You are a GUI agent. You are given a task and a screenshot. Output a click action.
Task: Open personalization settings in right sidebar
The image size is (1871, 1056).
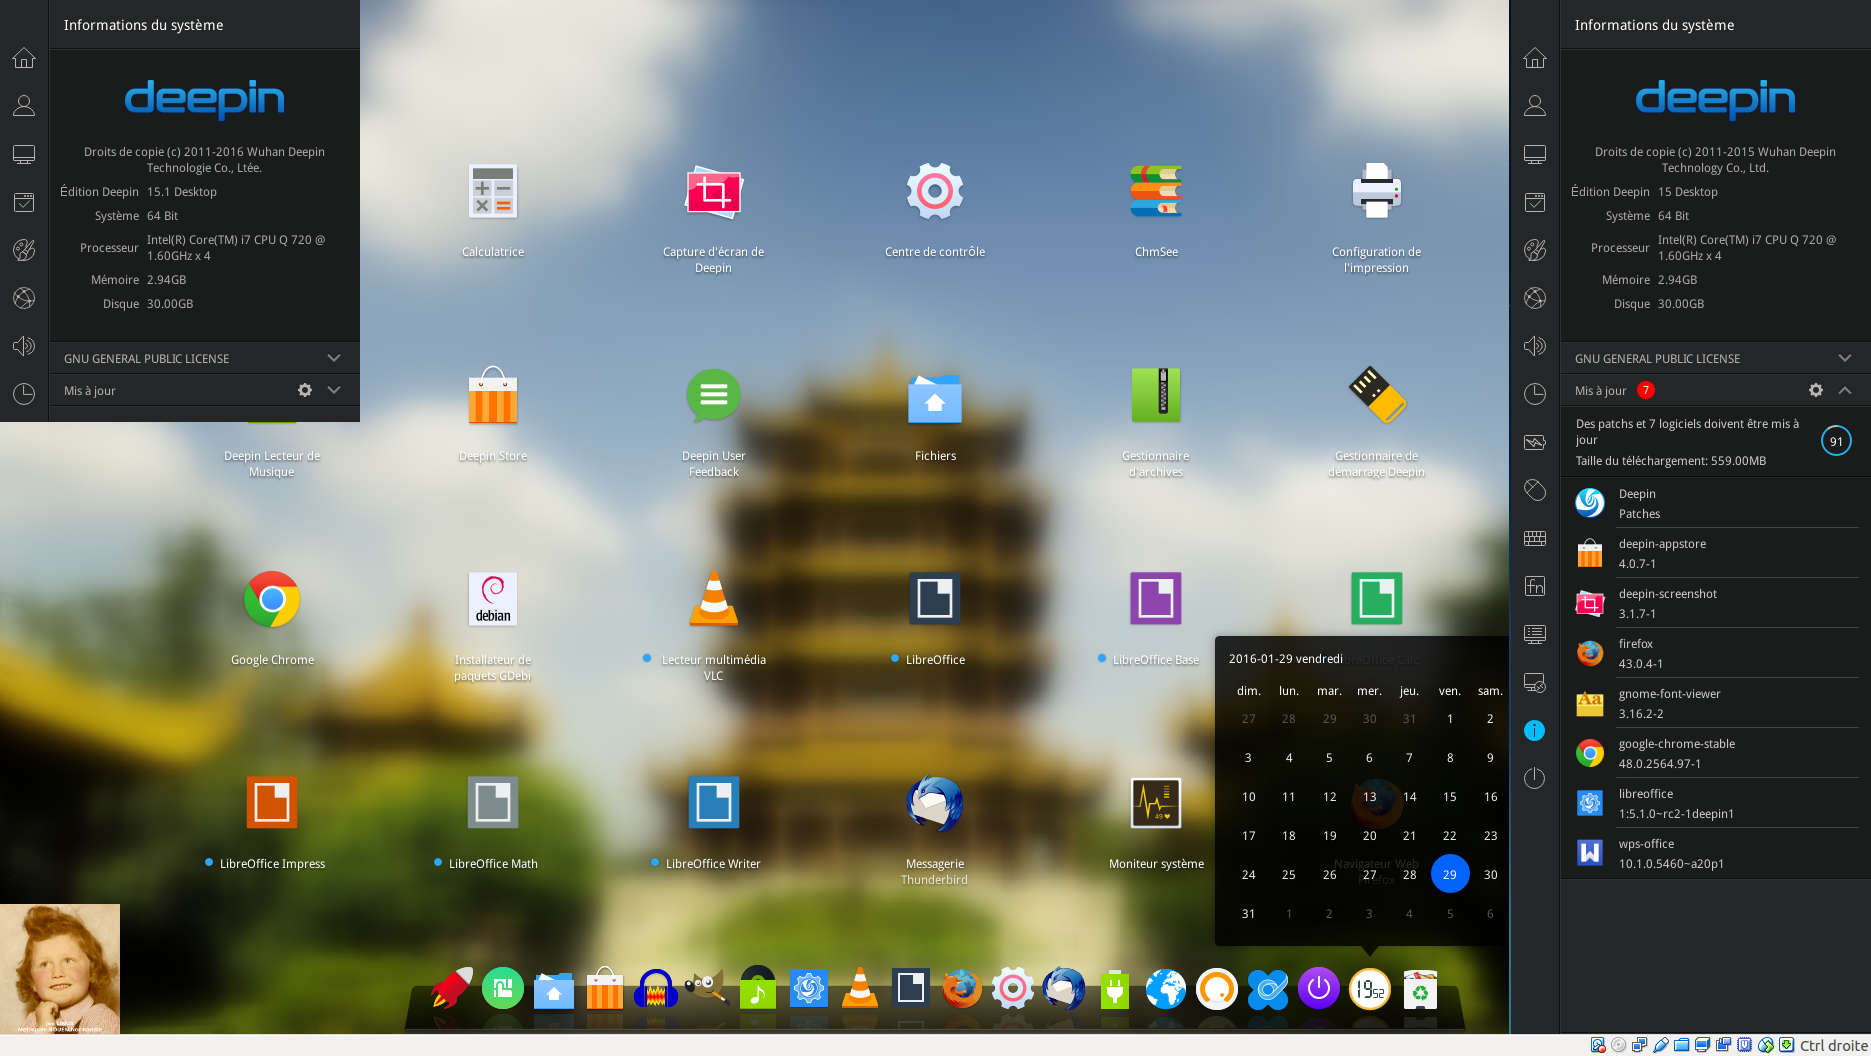[x=1534, y=250]
